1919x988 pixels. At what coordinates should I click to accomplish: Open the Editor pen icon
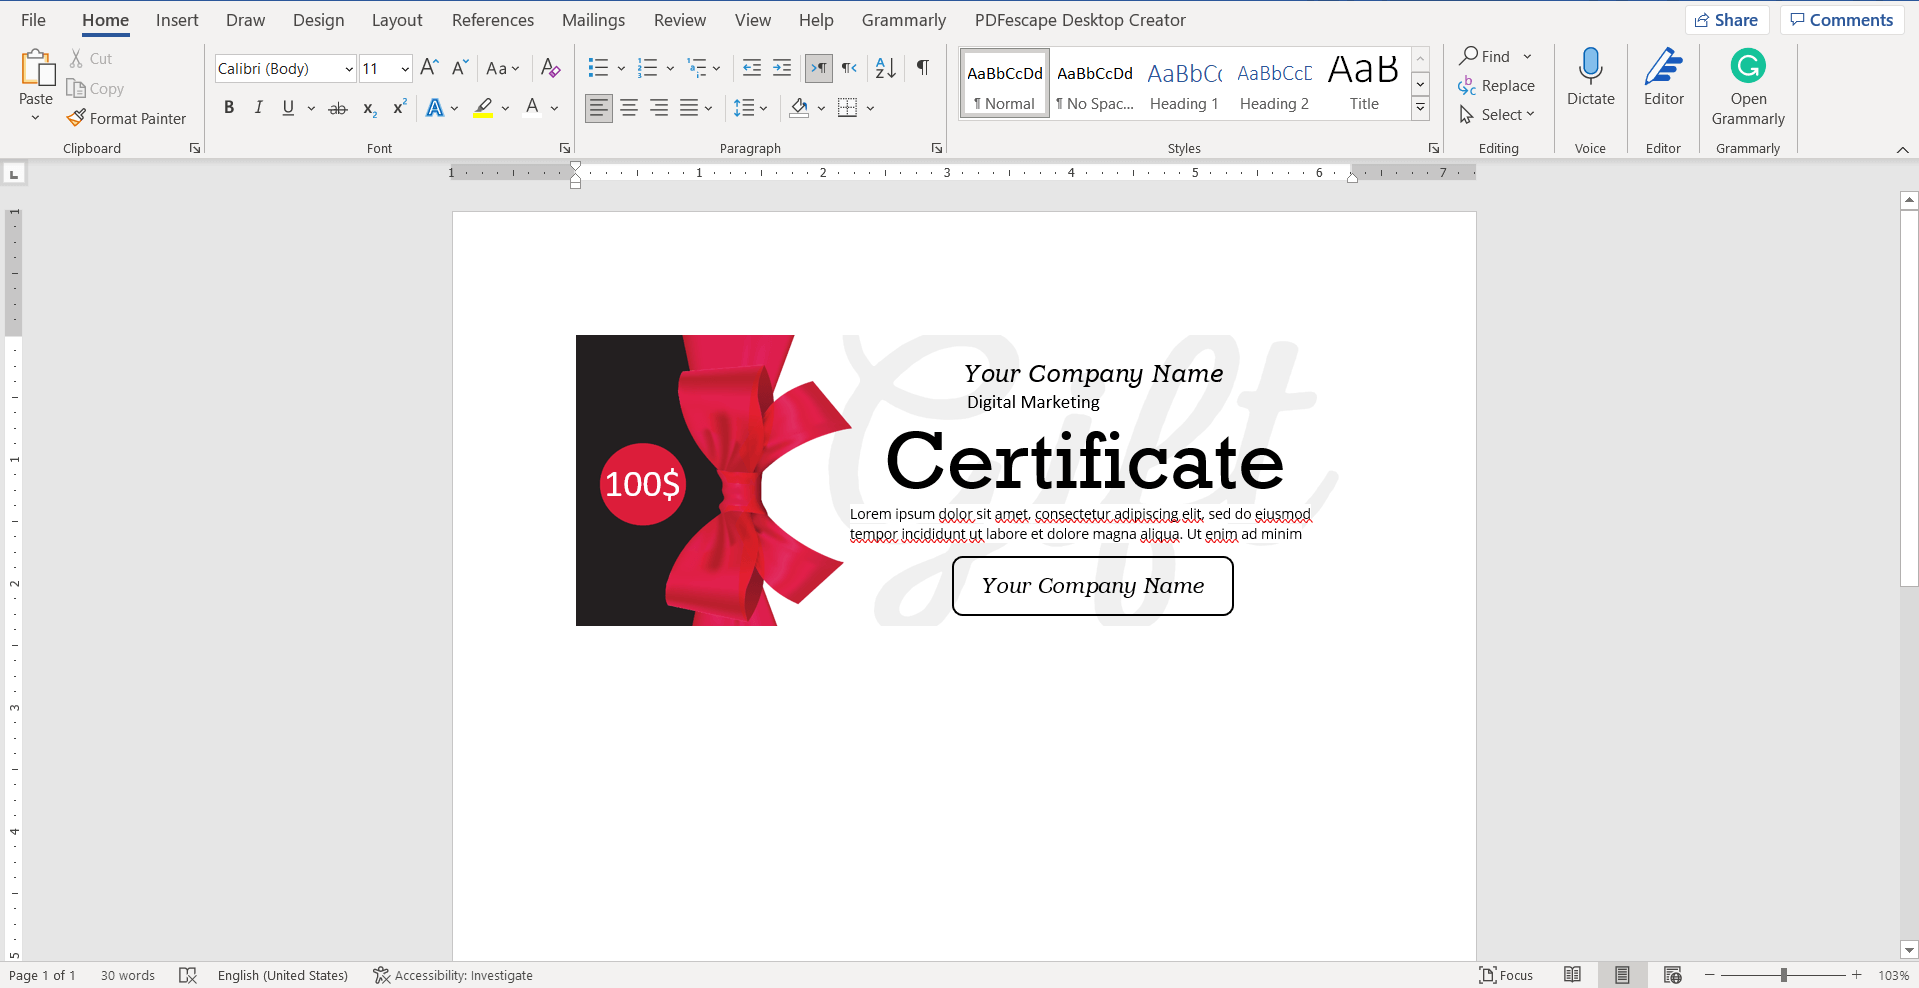[1663, 66]
